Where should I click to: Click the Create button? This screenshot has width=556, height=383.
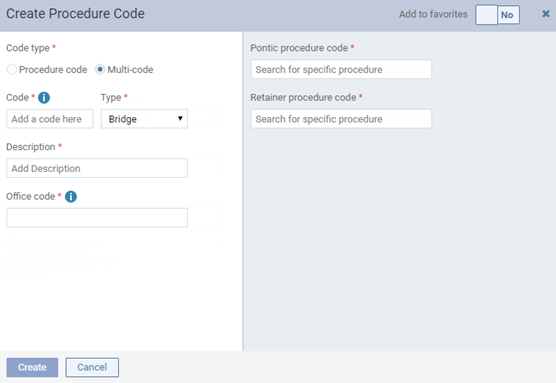[32, 367]
